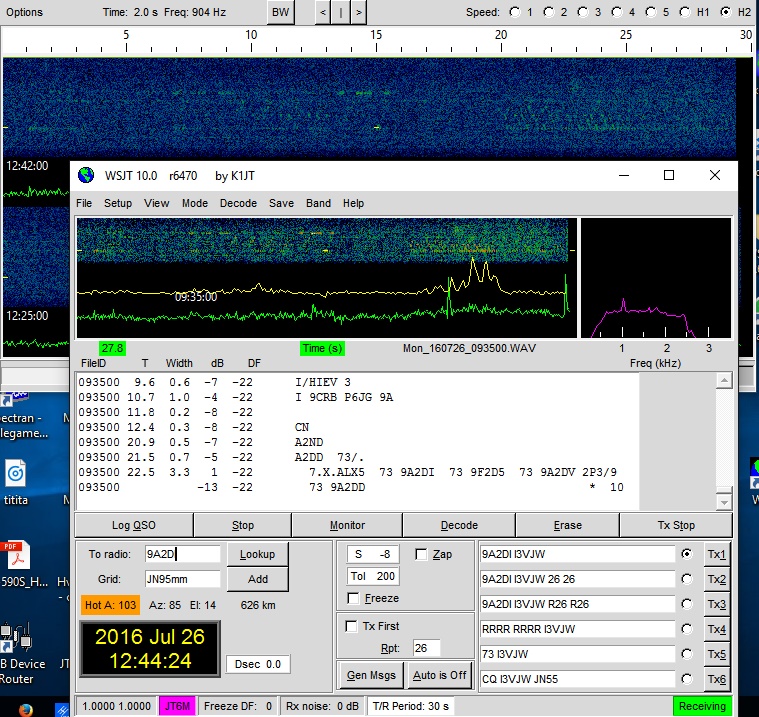Viewport: 759px width, 717px height.
Task: Click the Tx Stop button
Action: [x=676, y=525]
